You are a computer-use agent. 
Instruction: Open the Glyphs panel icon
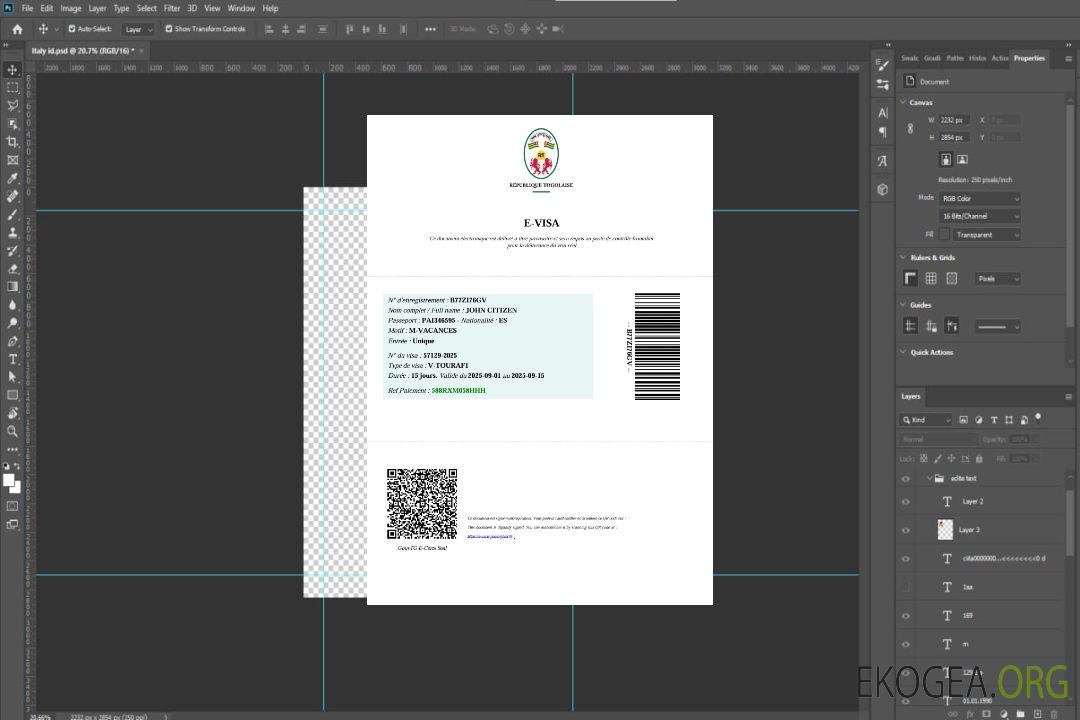click(x=883, y=161)
